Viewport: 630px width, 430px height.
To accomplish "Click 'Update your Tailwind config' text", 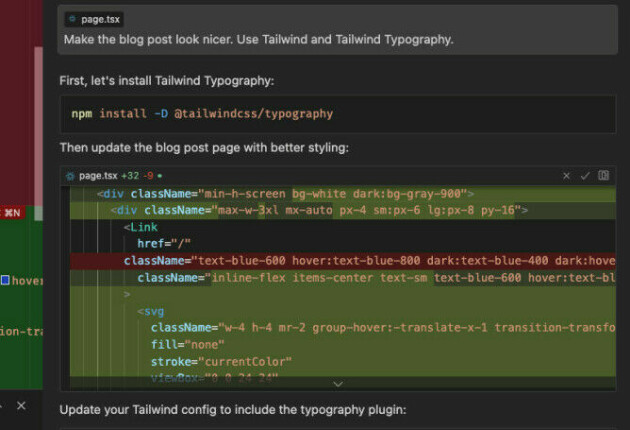I will point(233,410).
